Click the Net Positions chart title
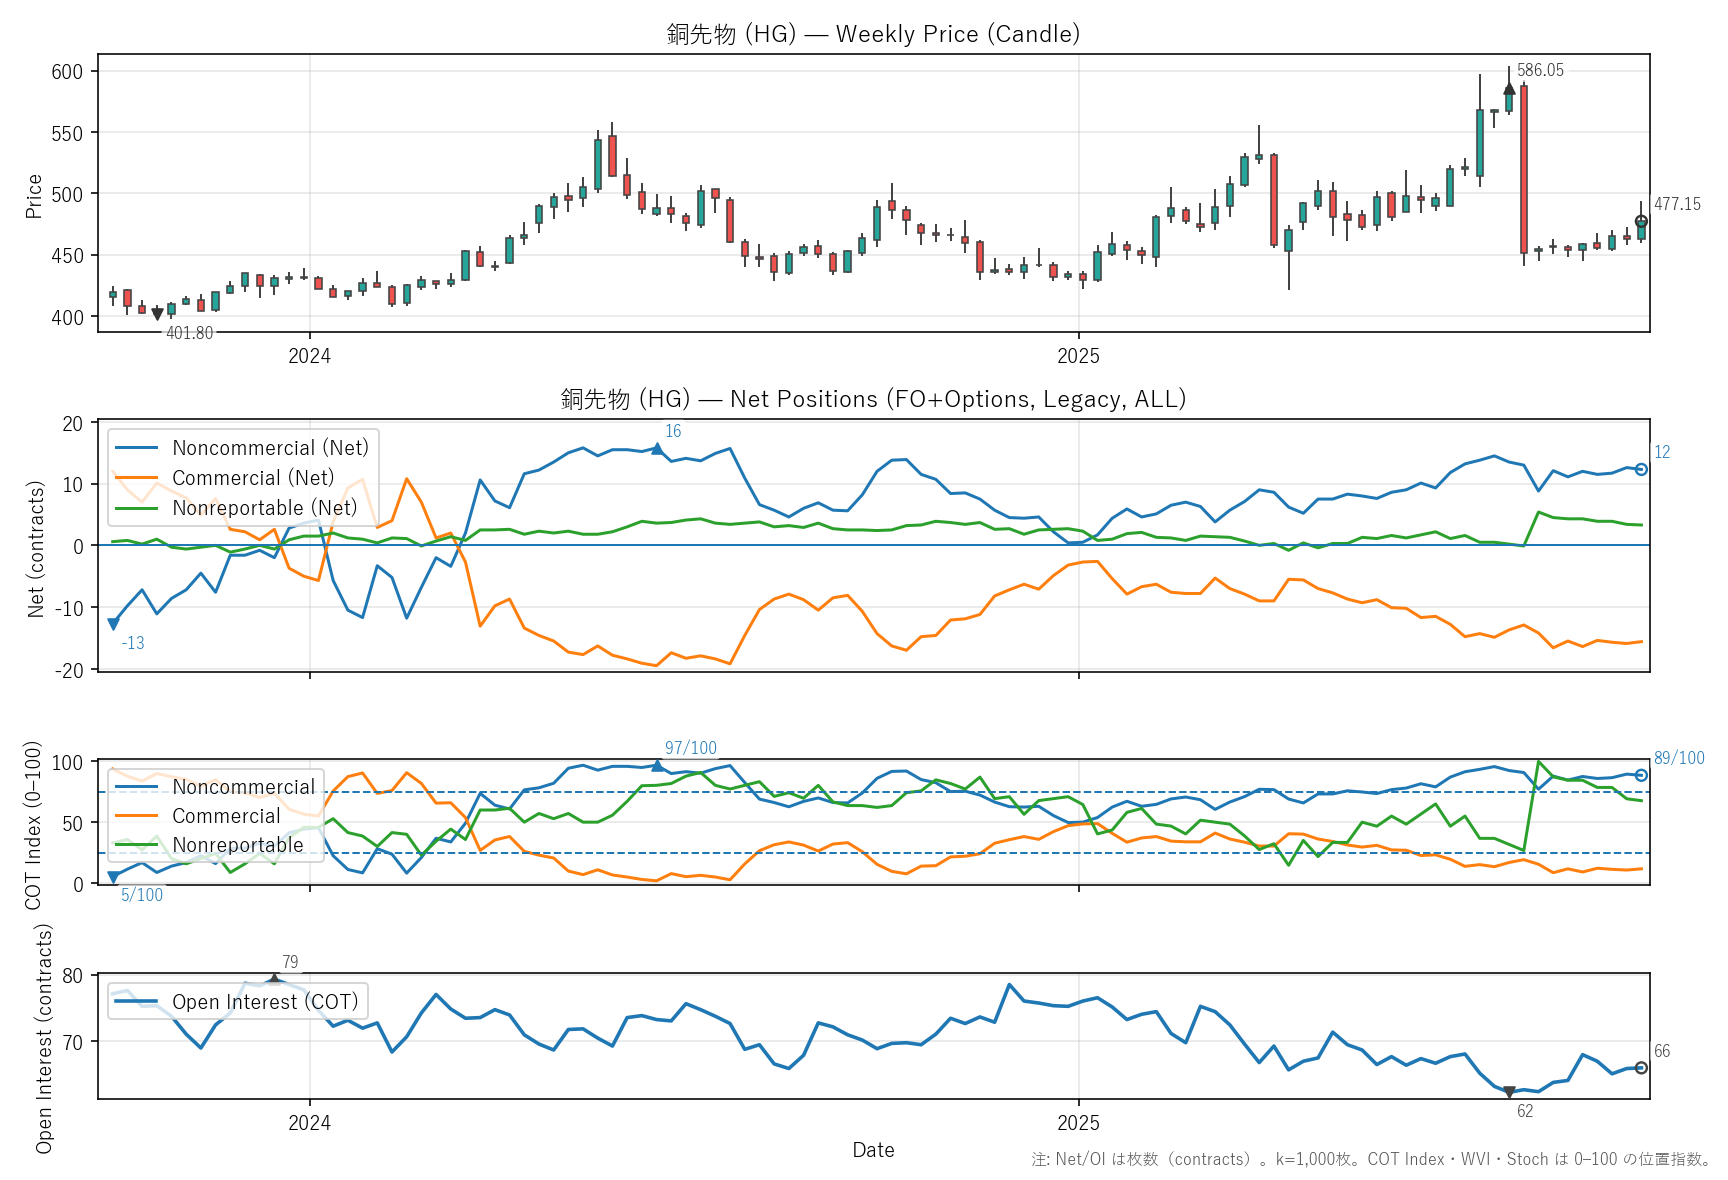The height and width of the screenshot is (1180, 1728). [873, 399]
